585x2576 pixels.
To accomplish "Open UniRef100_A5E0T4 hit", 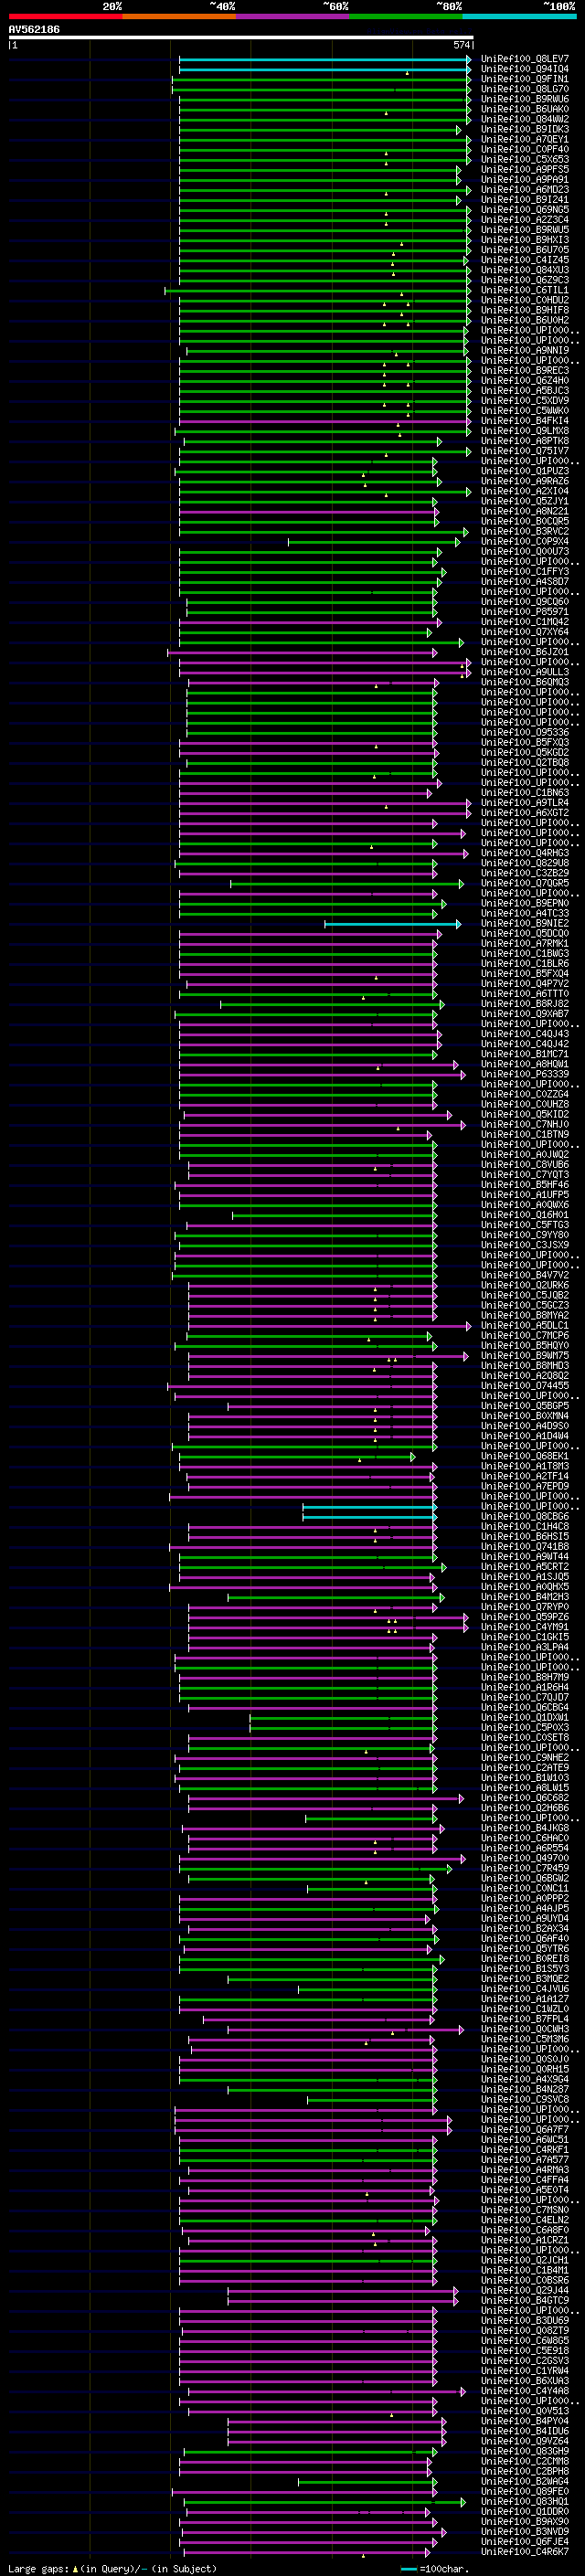I will click(x=525, y=2190).
